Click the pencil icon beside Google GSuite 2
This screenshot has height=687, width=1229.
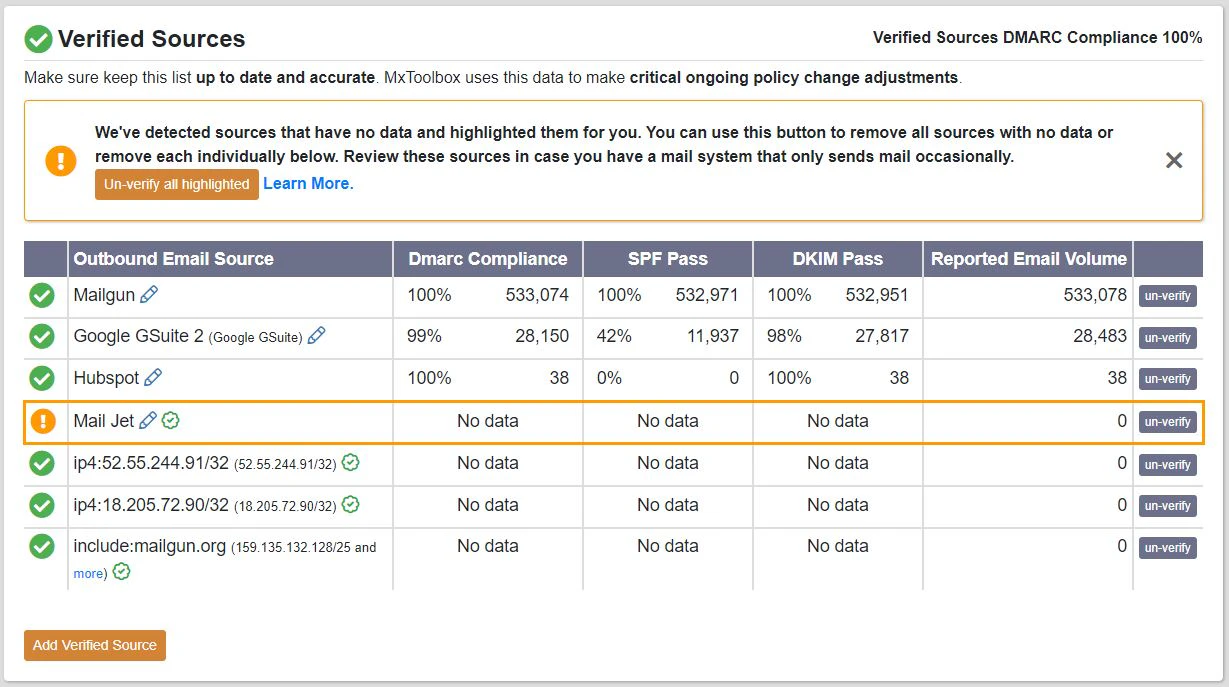point(316,336)
